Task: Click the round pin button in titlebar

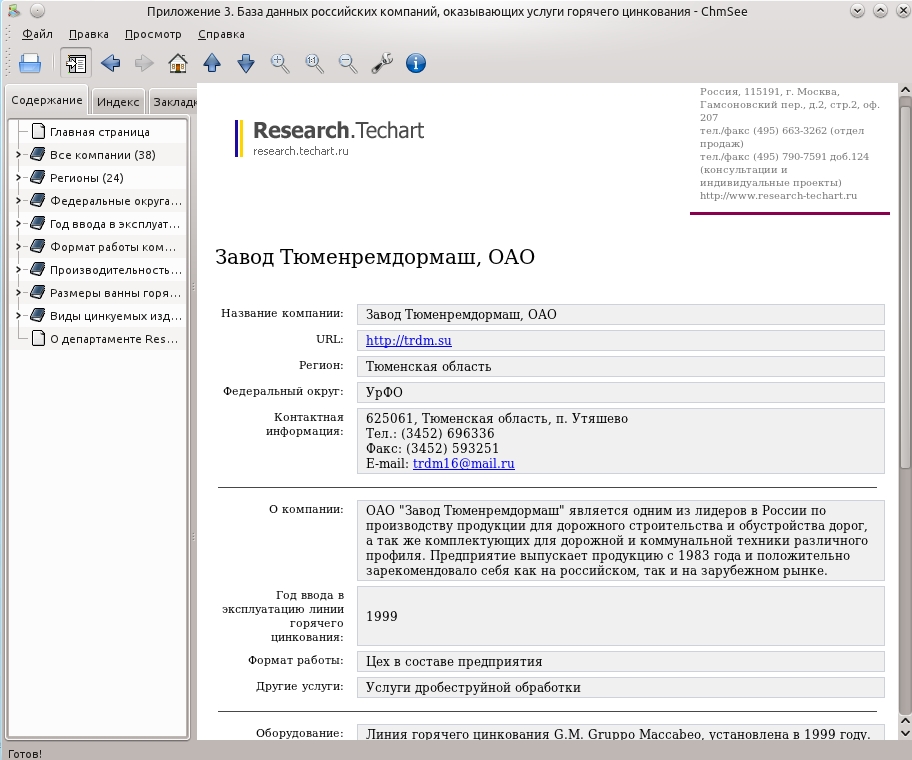Action: [x=37, y=11]
